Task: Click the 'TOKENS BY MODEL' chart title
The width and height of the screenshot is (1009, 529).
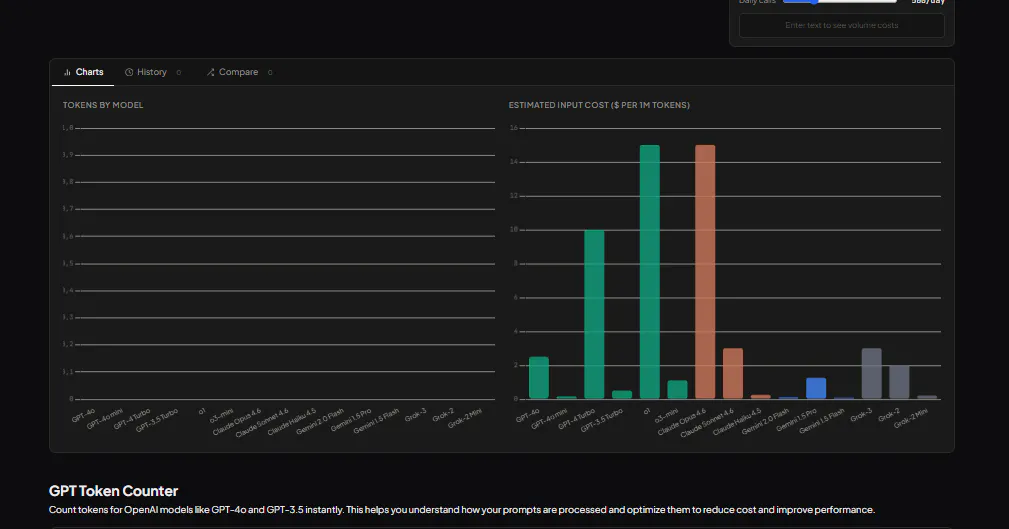Action: point(103,105)
